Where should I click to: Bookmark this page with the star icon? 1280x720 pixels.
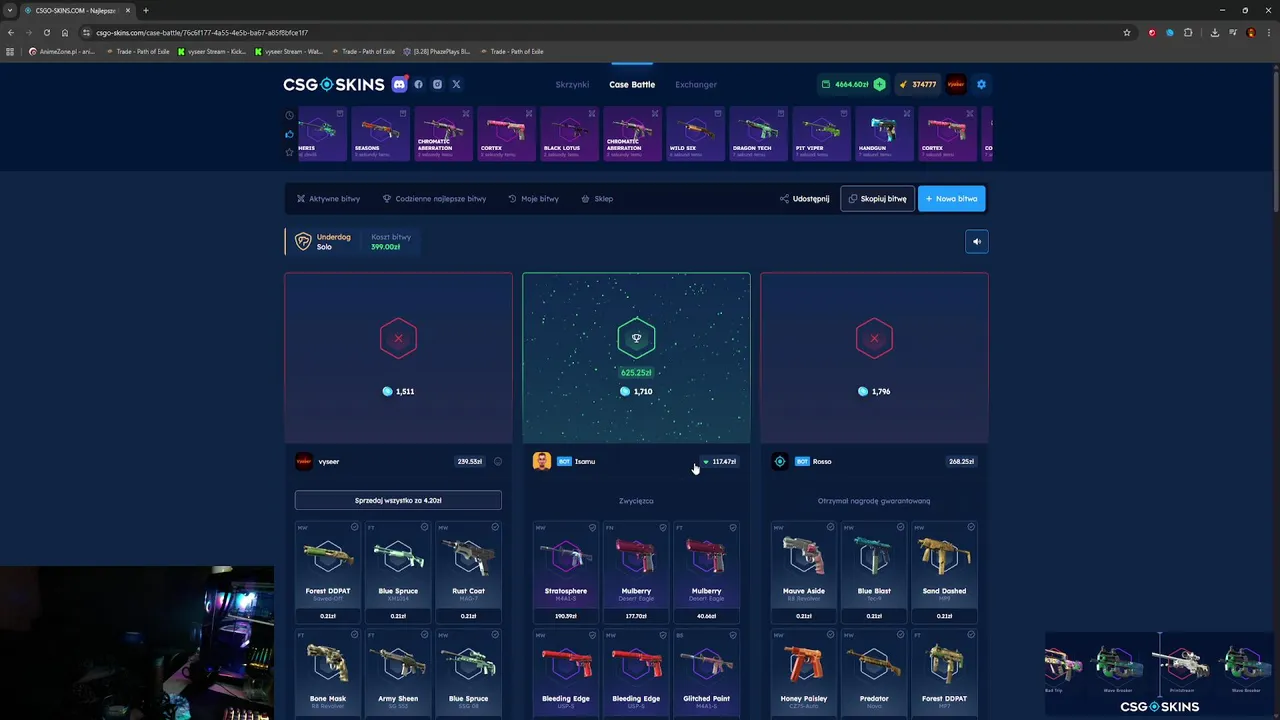pos(1127,32)
